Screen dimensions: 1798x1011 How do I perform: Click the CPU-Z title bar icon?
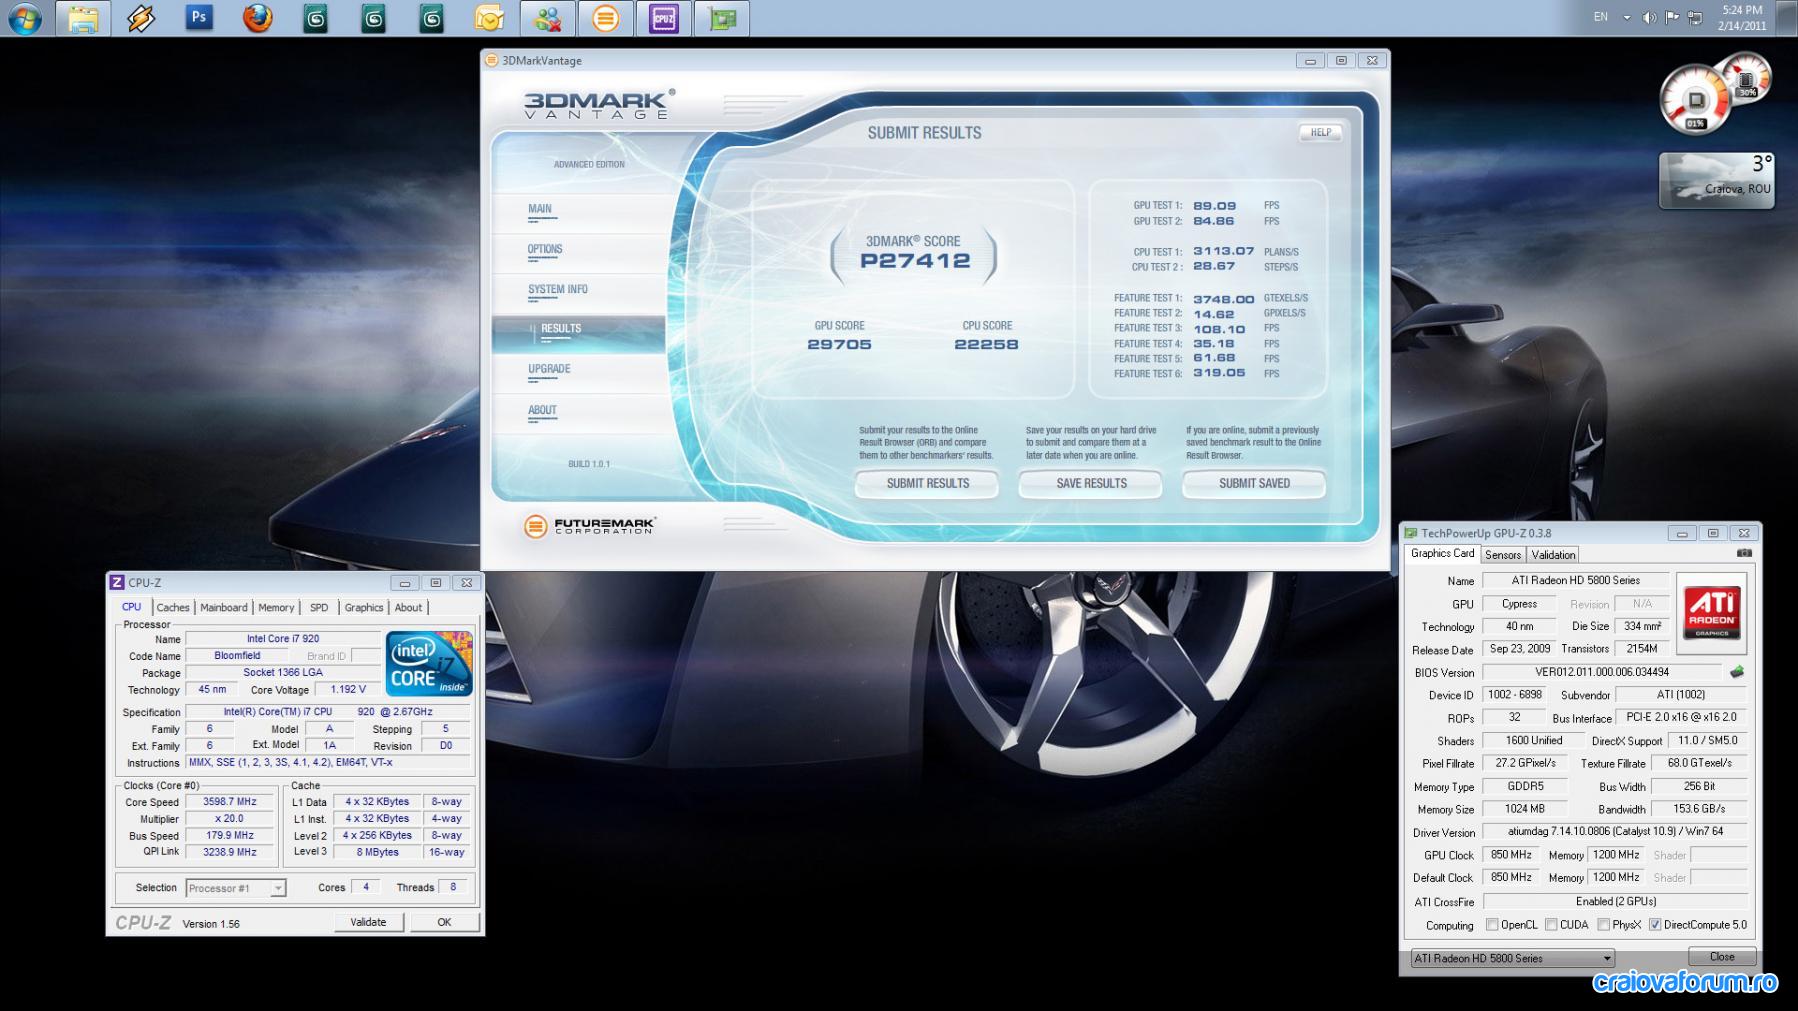click(117, 582)
